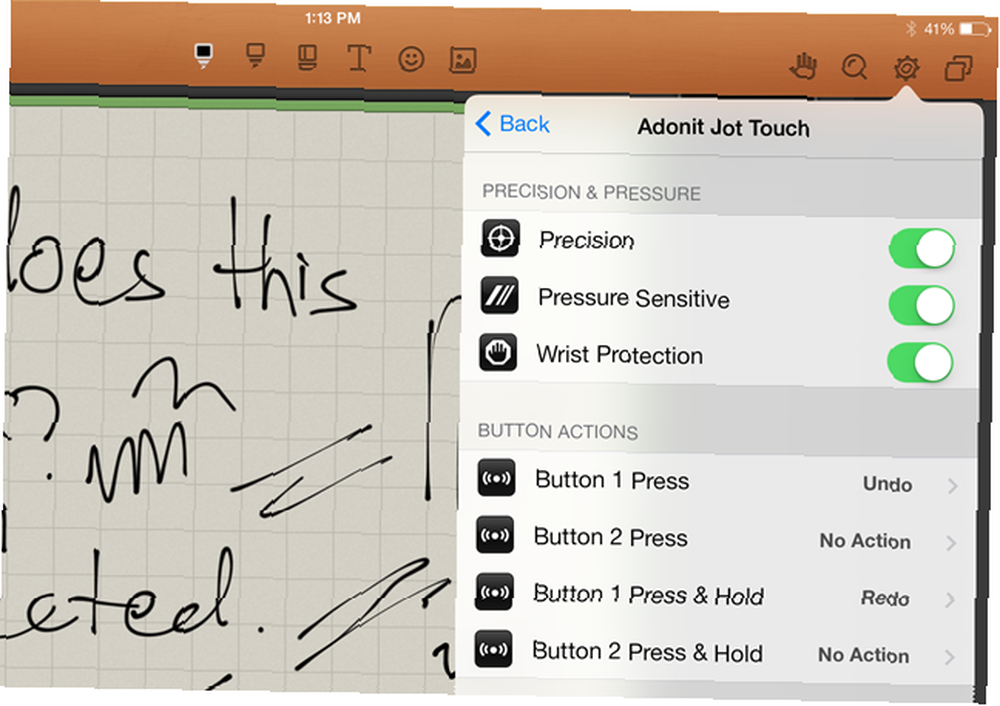The height and width of the screenshot is (706, 1000).
Task: Open the Button 1 Press & Hold row
Action: (x=716, y=596)
